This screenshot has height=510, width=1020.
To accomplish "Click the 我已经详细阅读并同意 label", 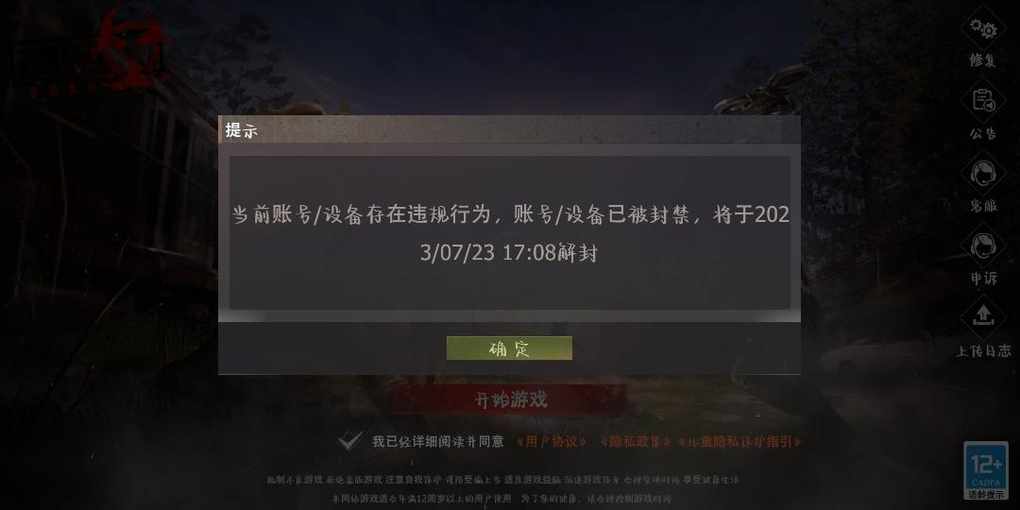I will 437,441.
